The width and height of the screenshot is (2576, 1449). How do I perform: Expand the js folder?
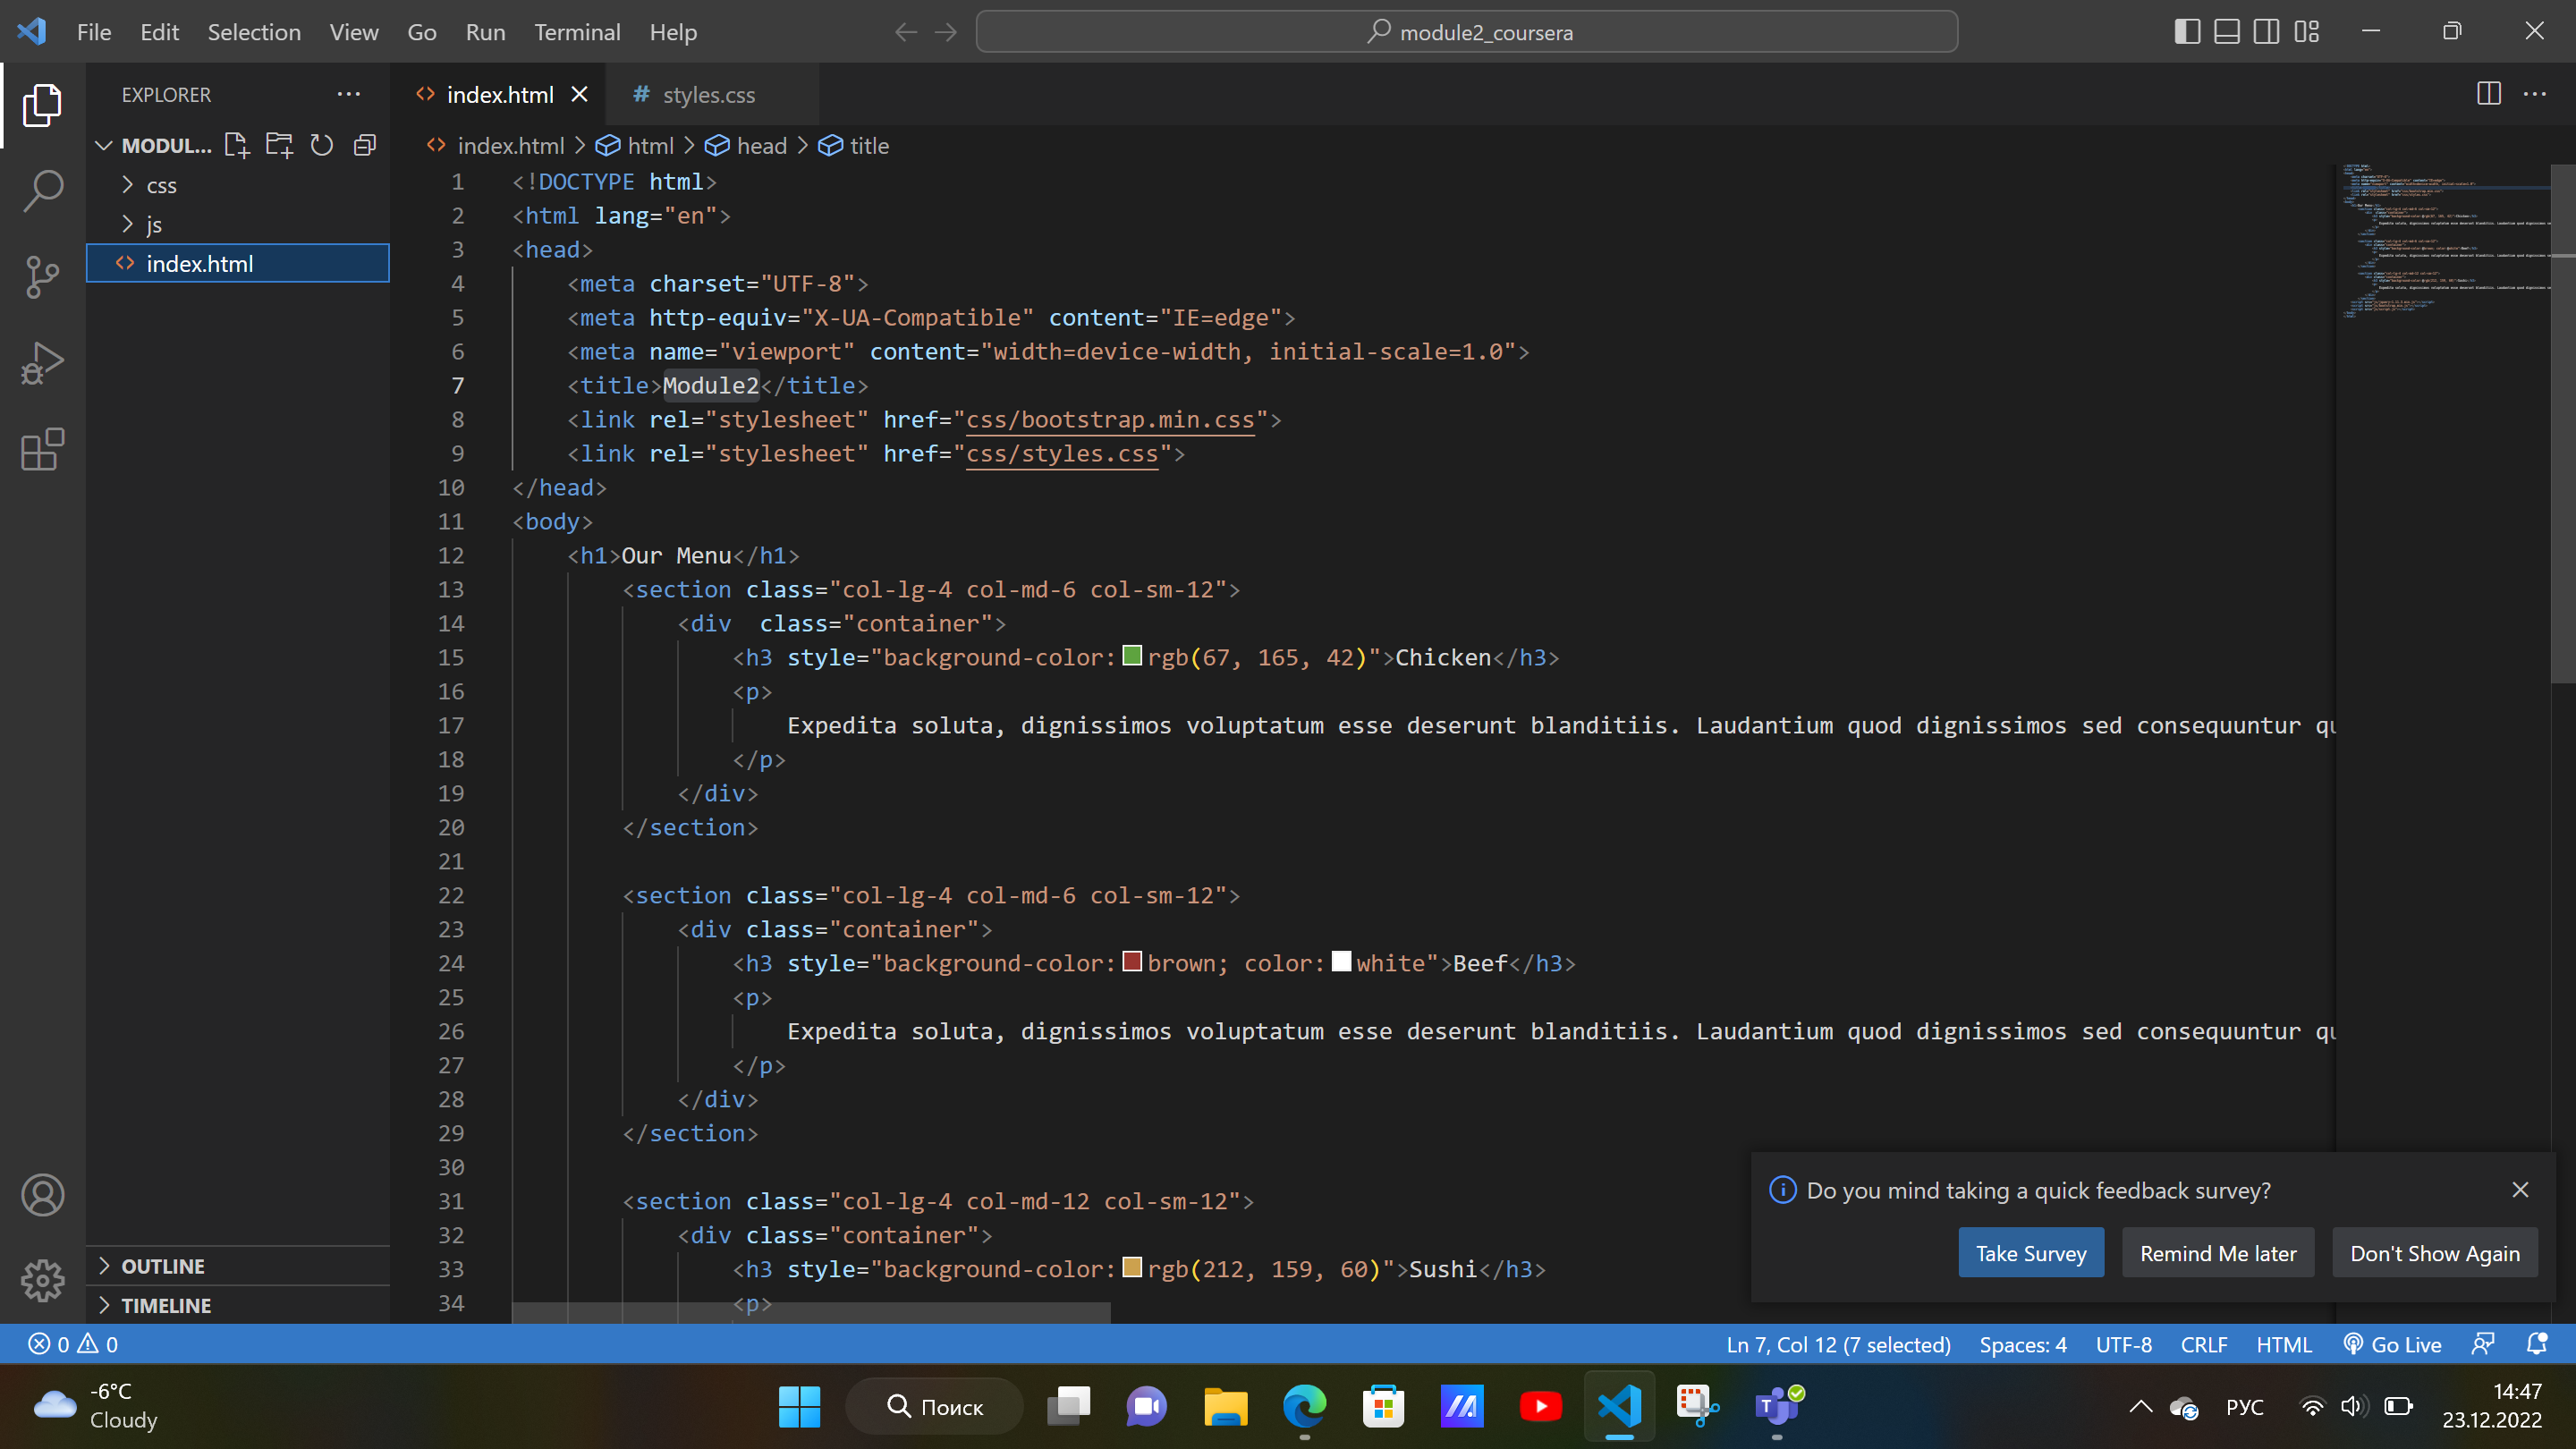click(x=153, y=223)
